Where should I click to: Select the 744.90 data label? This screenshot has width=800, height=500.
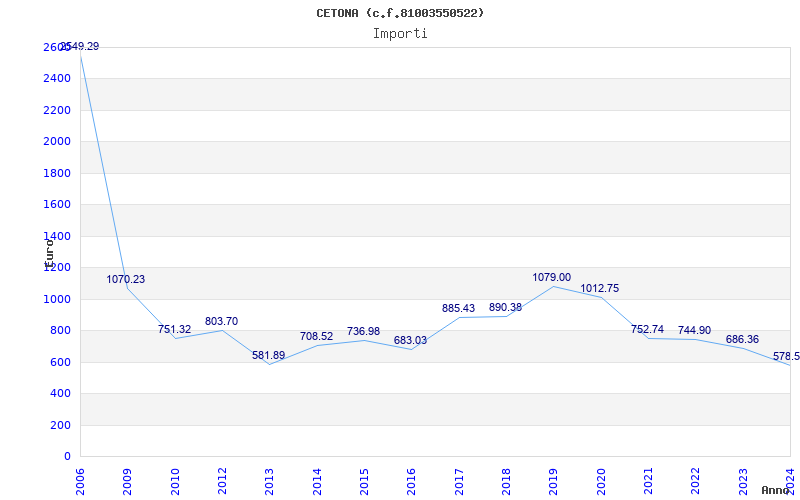pos(694,331)
